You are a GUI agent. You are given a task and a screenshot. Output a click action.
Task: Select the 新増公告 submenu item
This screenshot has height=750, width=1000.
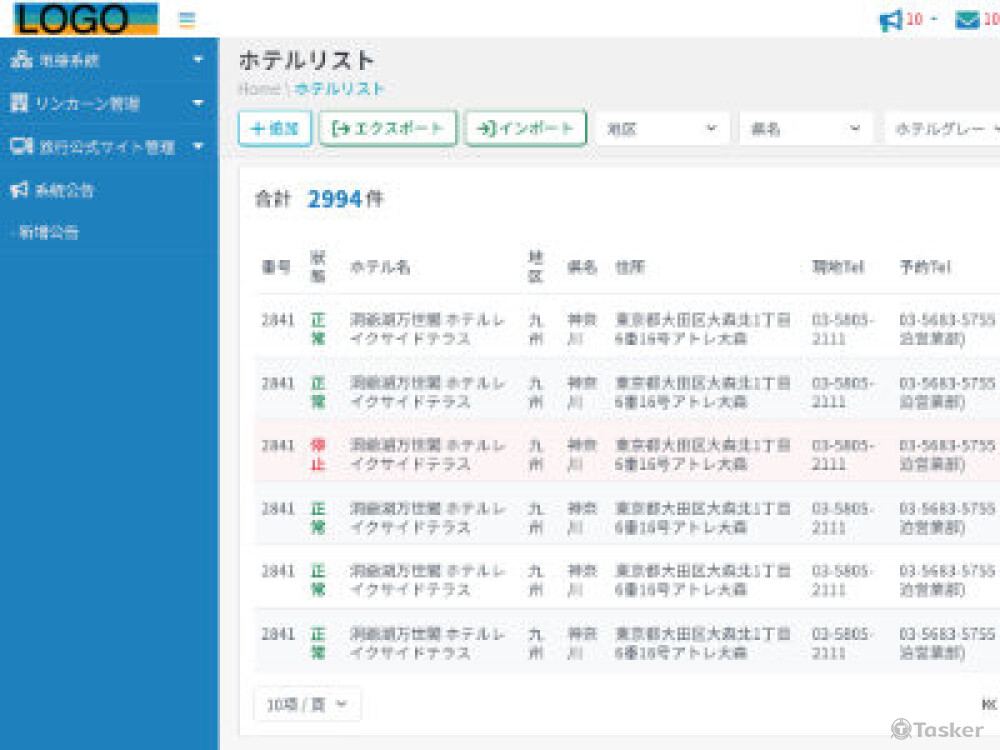(x=48, y=232)
